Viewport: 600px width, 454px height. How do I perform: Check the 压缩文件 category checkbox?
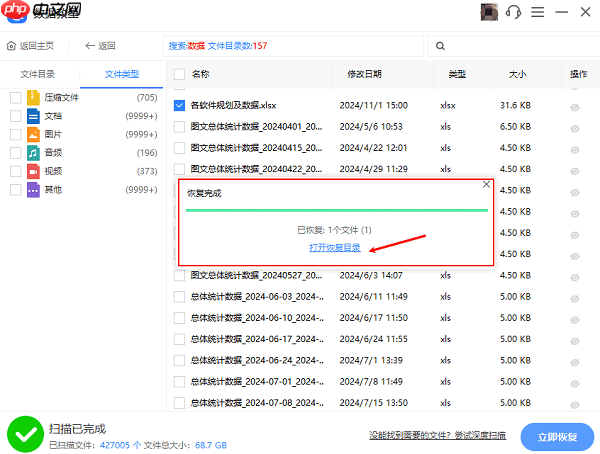pos(15,98)
